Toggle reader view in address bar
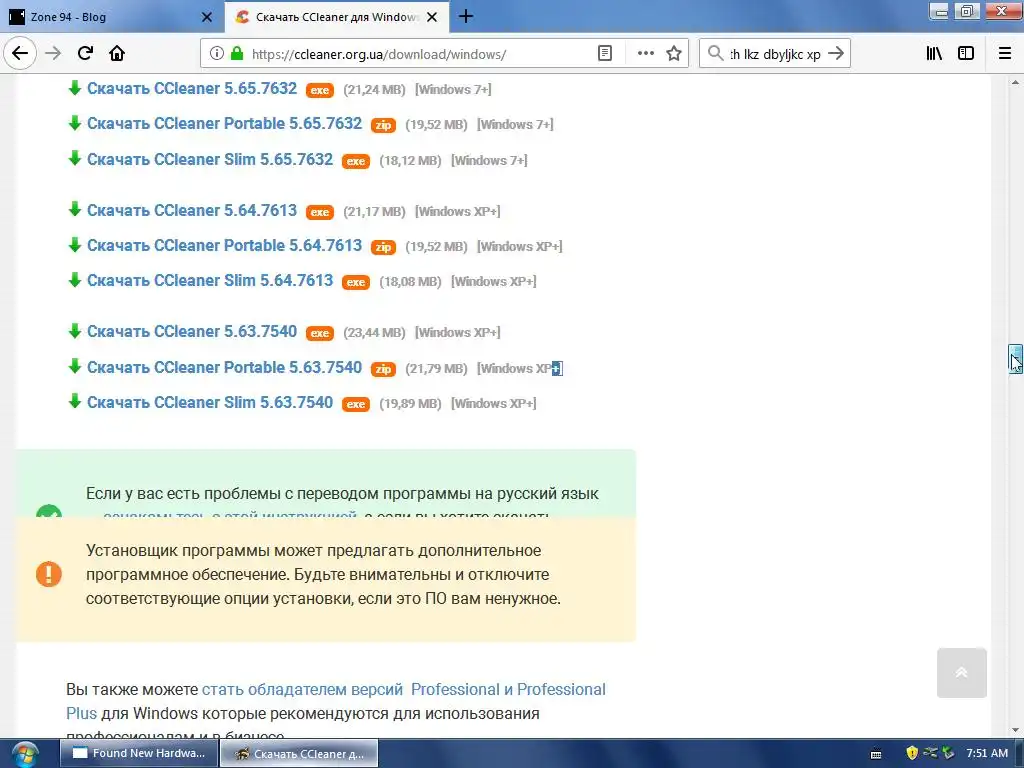The height and width of the screenshot is (768, 1024). pyautogui.click(x=605, y=54)
